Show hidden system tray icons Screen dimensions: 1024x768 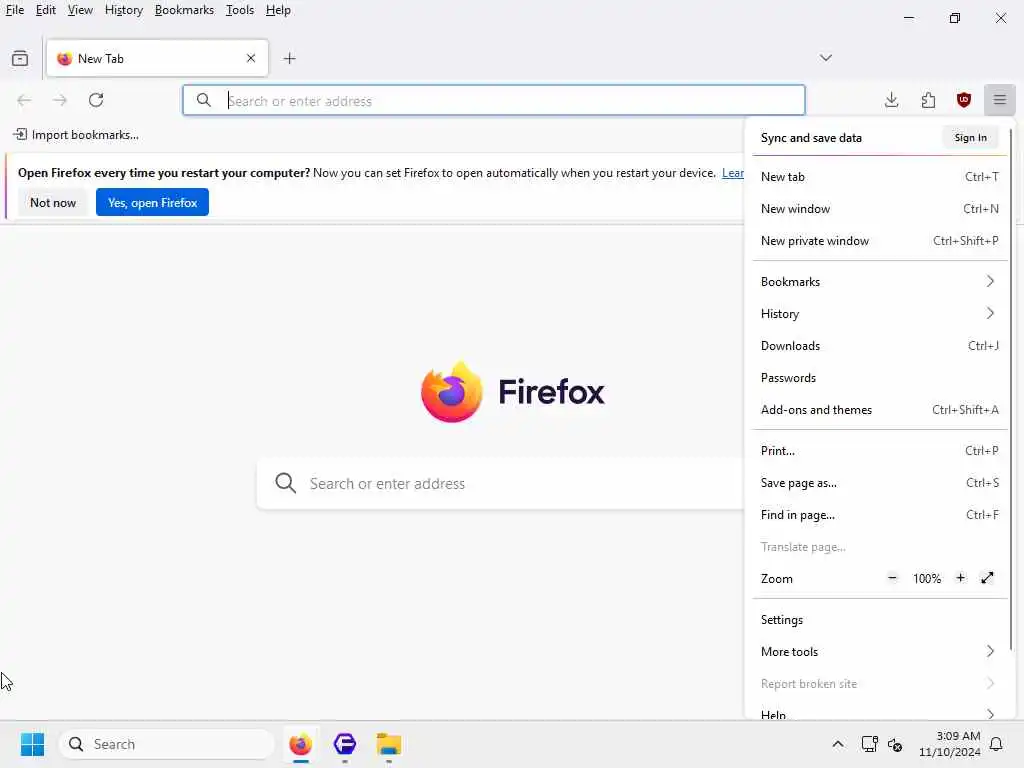[838, 744]
